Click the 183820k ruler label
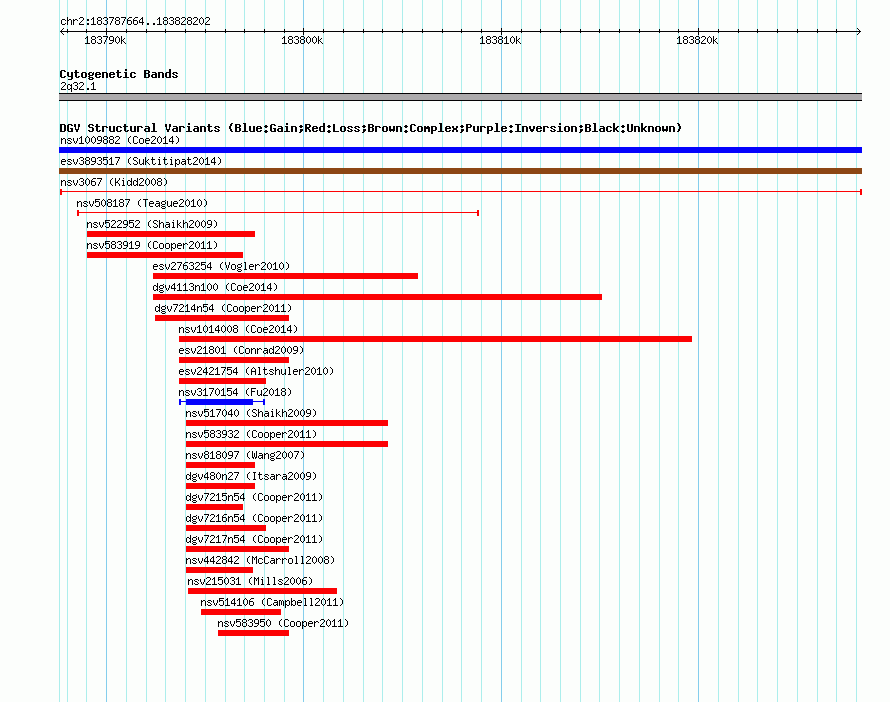 [697, 40]
